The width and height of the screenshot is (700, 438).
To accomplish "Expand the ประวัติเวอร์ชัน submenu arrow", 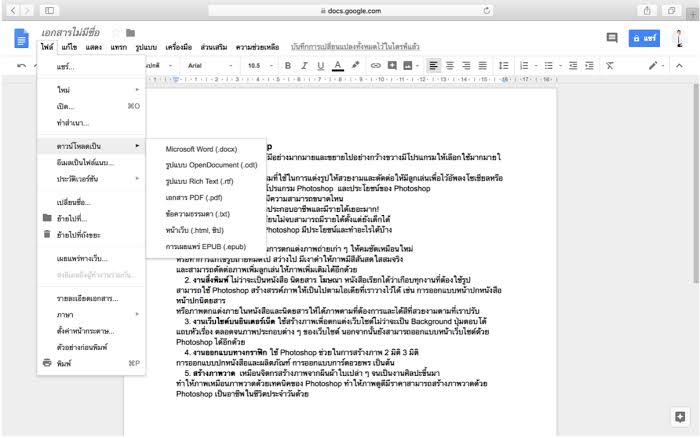I will point(137,179).
